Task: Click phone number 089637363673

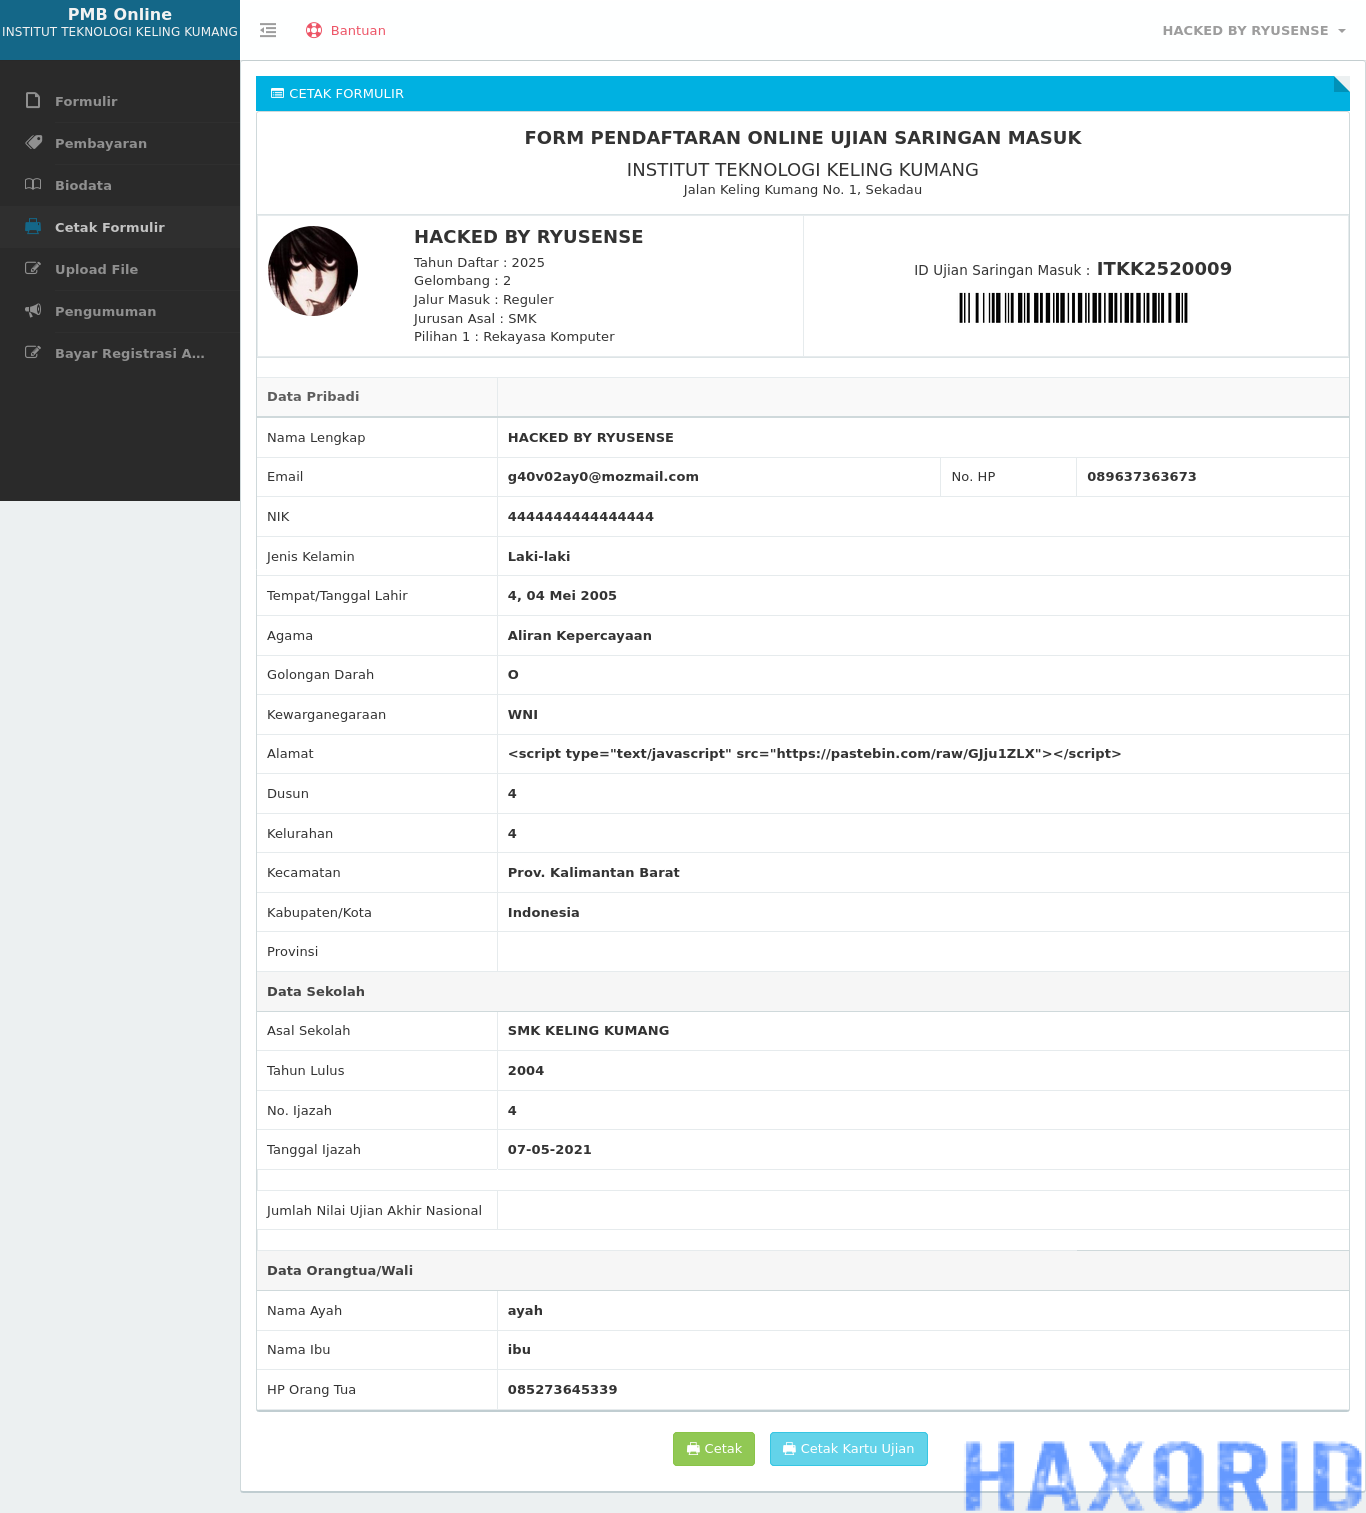Action: tap(1142, 477)
